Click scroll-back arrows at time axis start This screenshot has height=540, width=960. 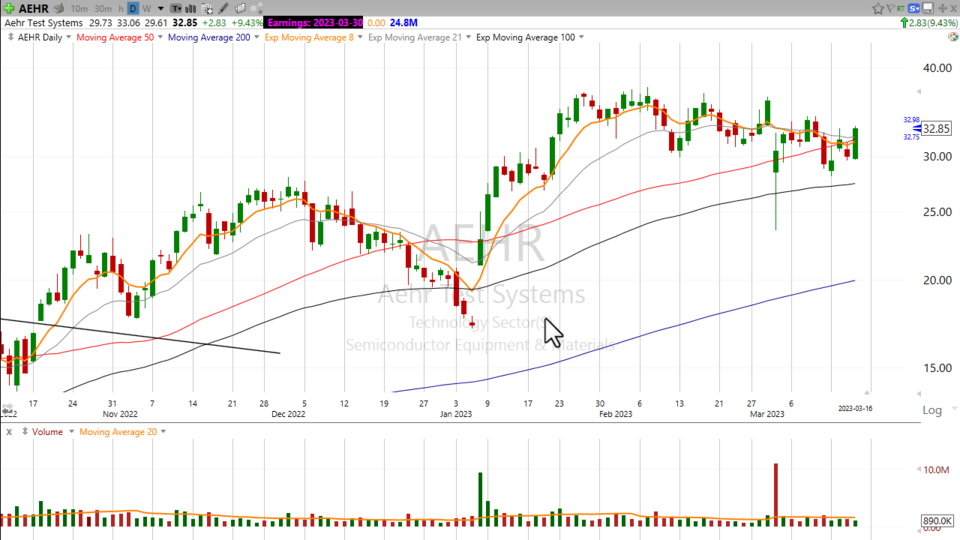tap(7, 408)
